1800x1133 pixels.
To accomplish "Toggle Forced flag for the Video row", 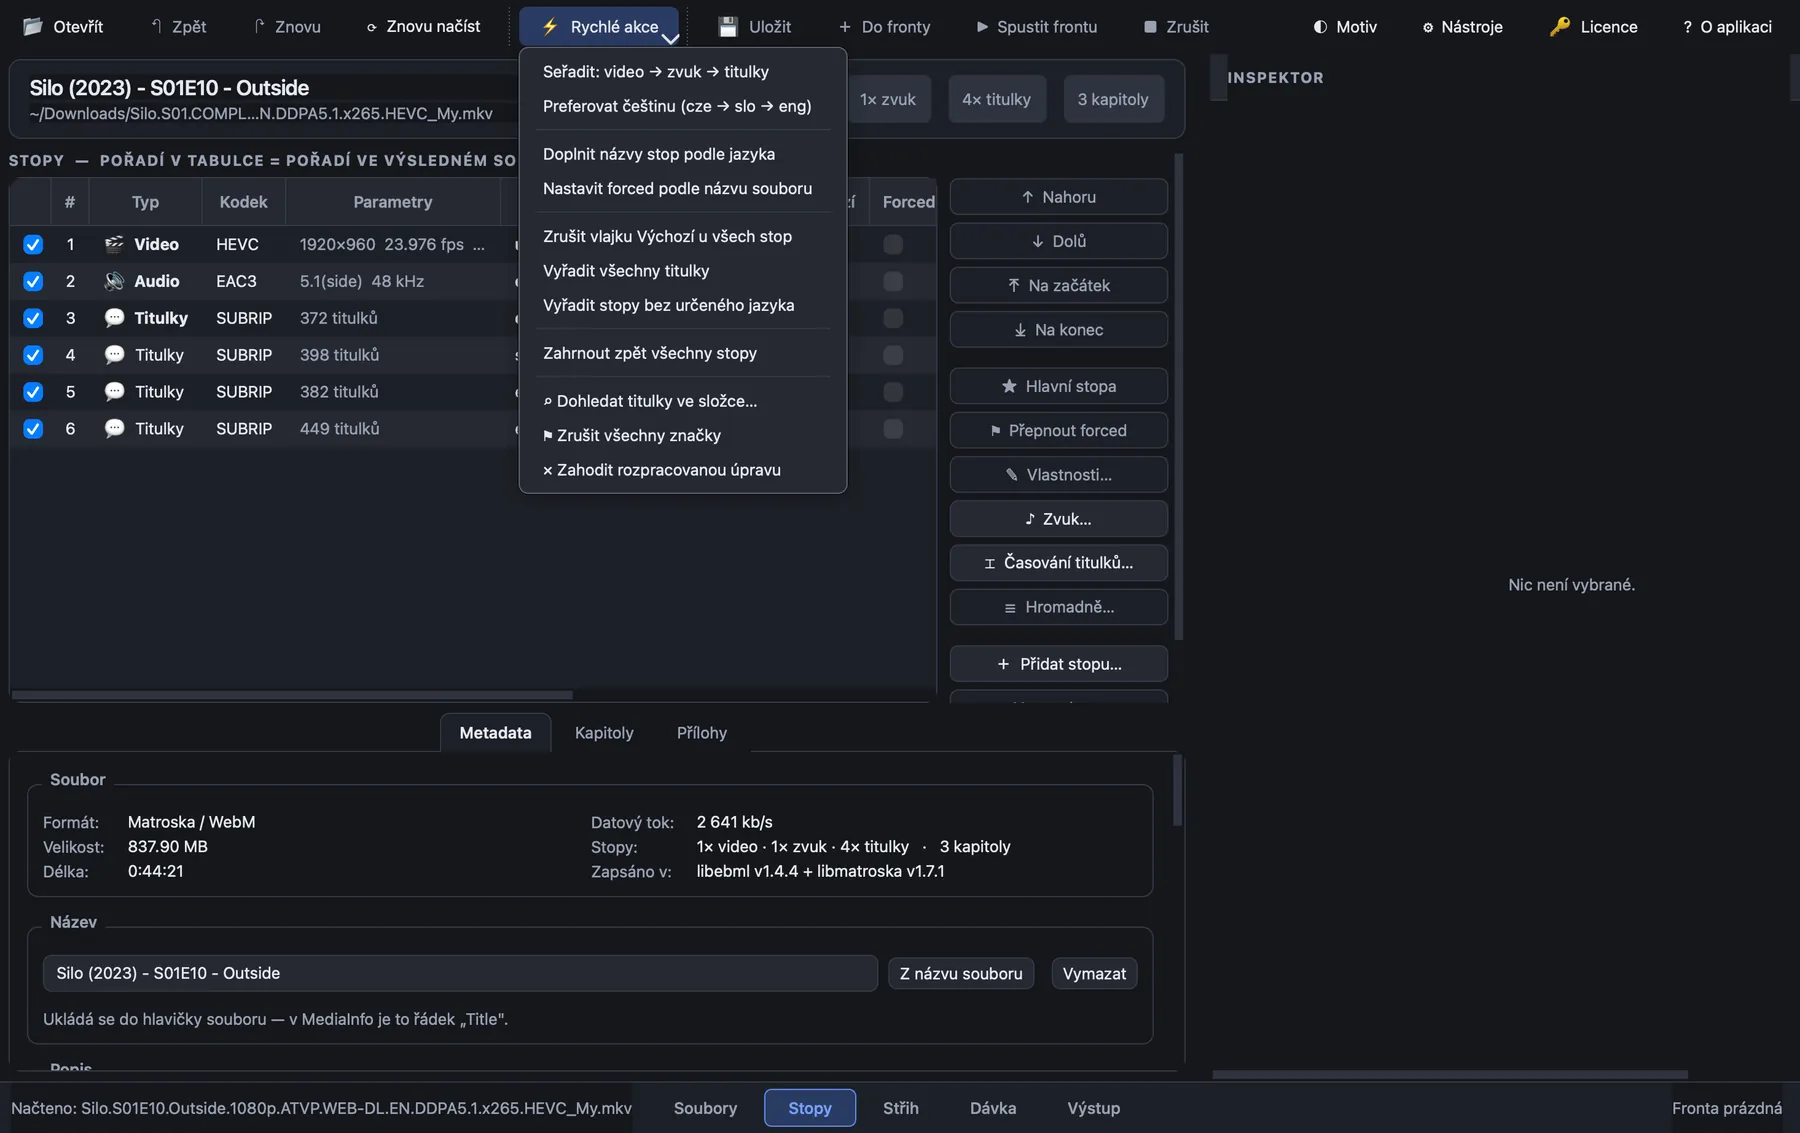I will coord(893,244).
